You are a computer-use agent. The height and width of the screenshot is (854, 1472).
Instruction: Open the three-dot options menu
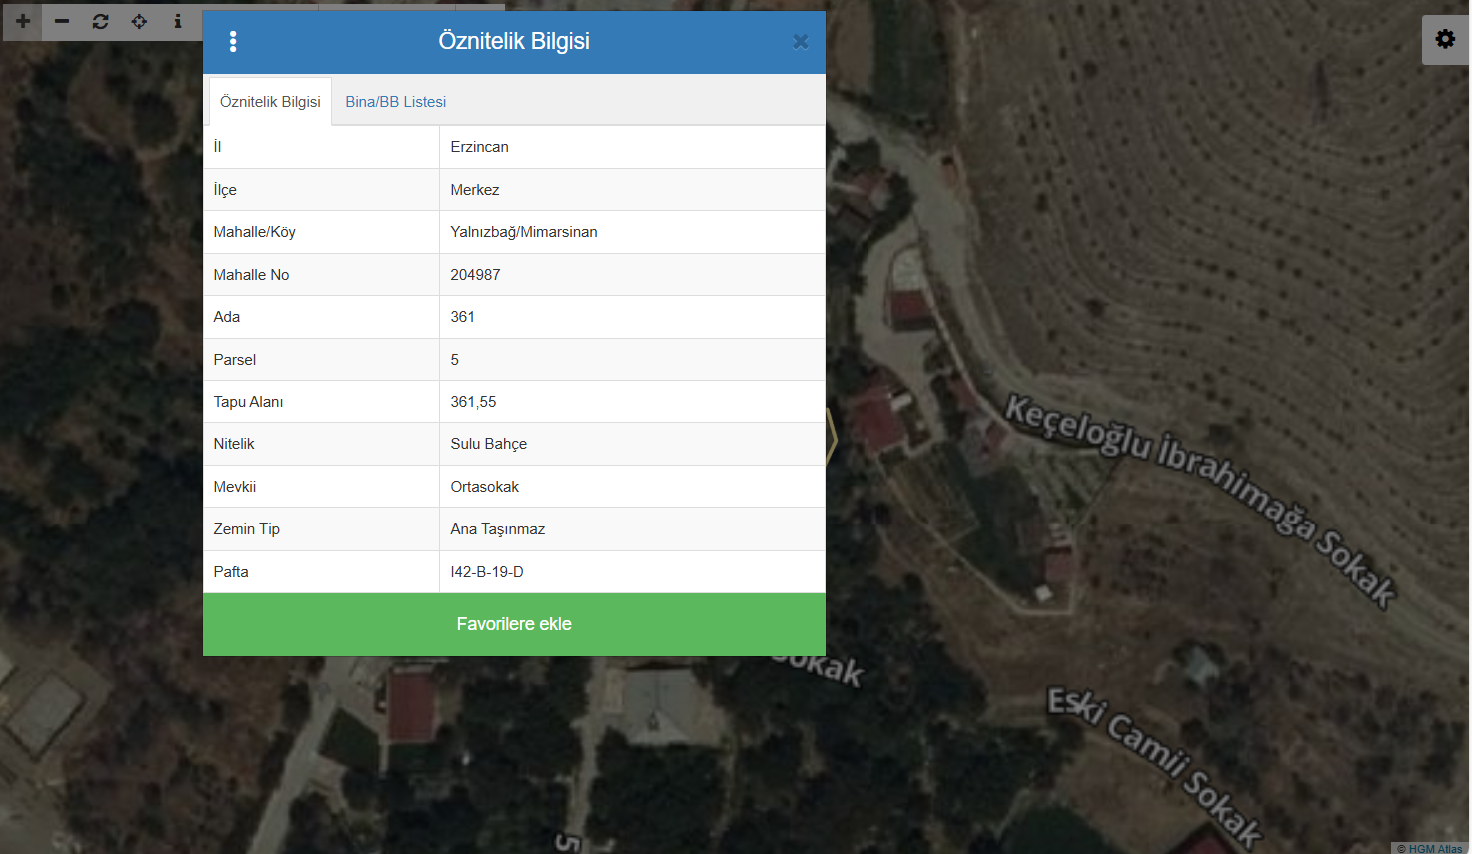pos(233,41)
